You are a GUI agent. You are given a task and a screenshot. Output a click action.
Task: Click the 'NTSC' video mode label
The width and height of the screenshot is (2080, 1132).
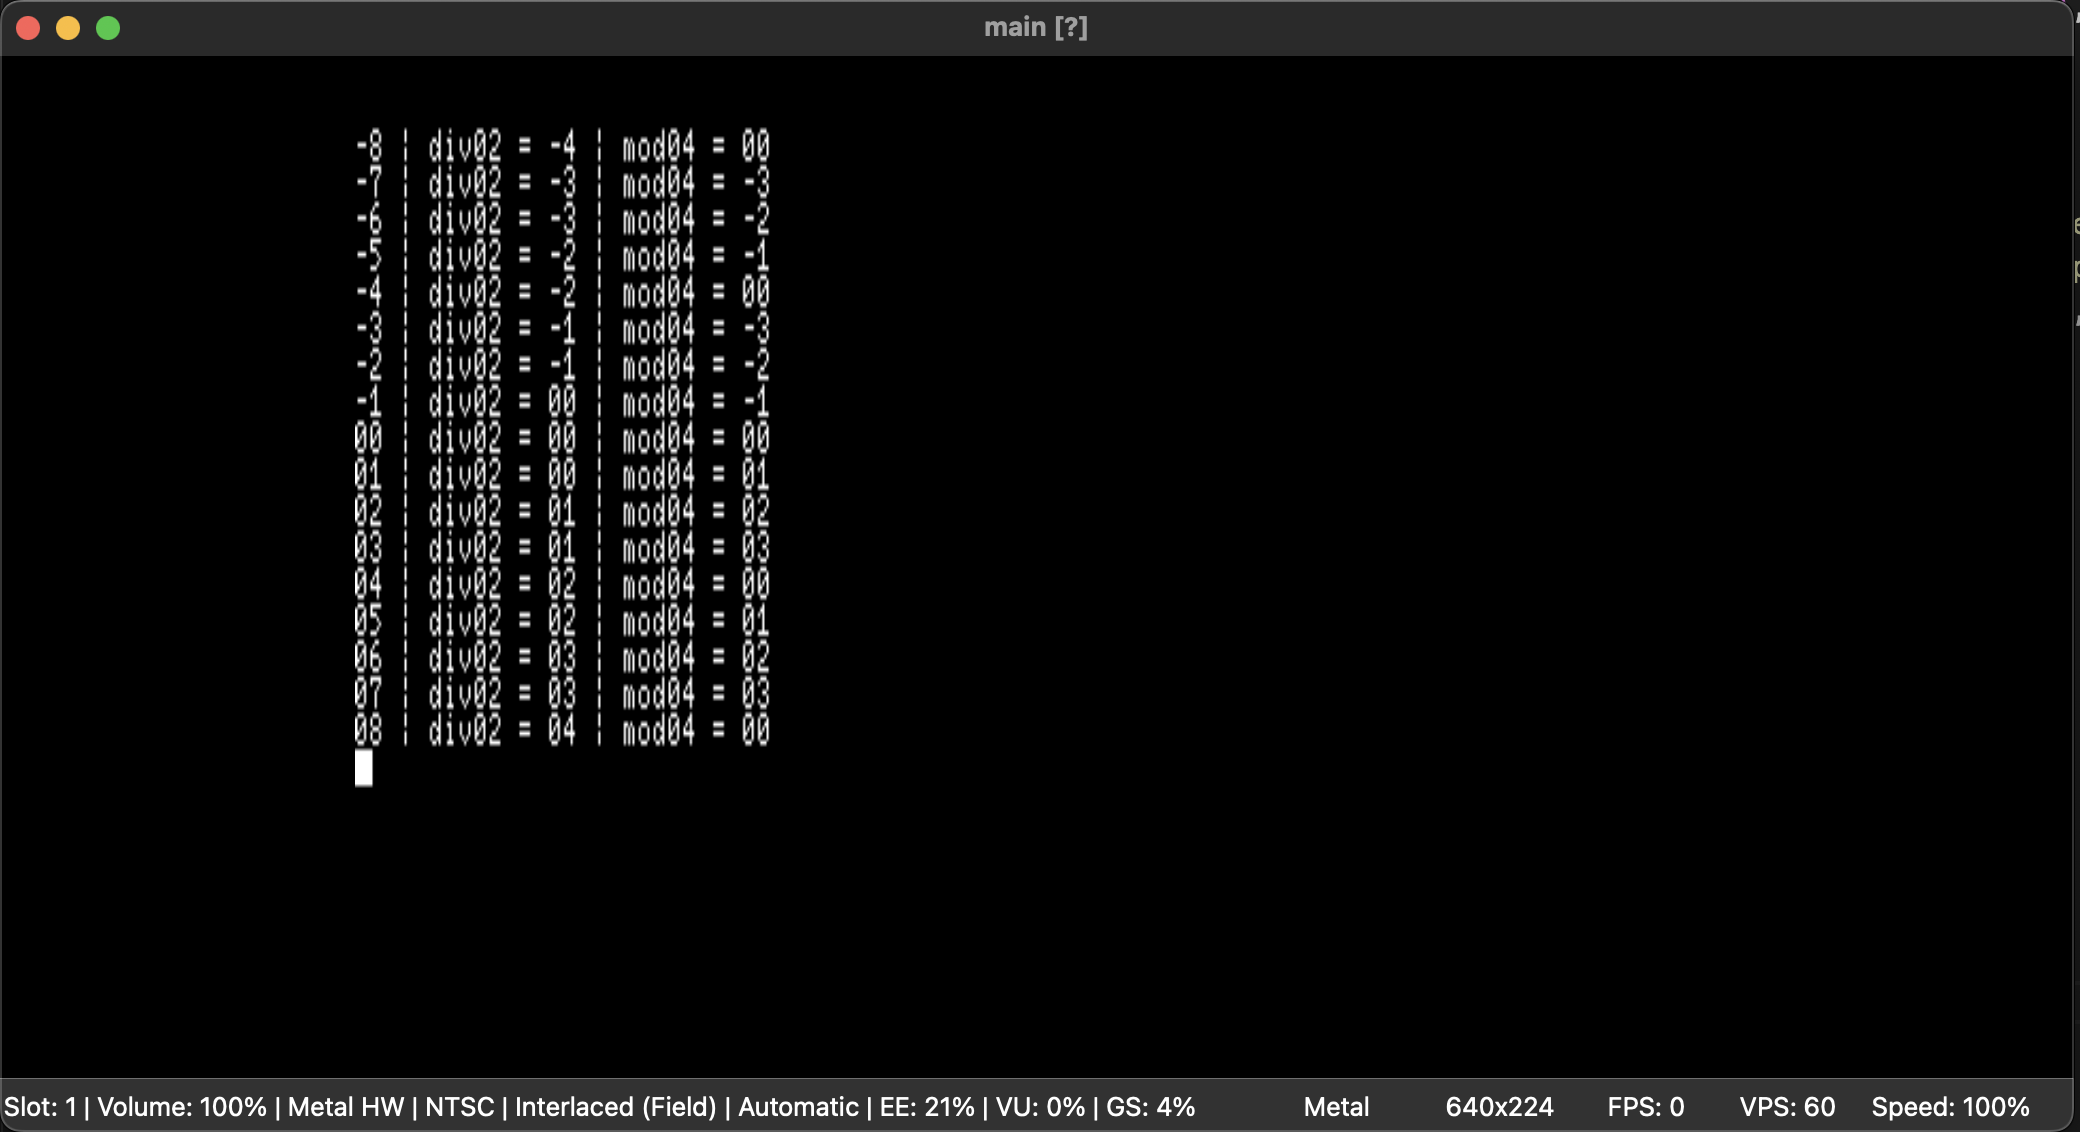pyautogui.click(x=460, y=1107)
